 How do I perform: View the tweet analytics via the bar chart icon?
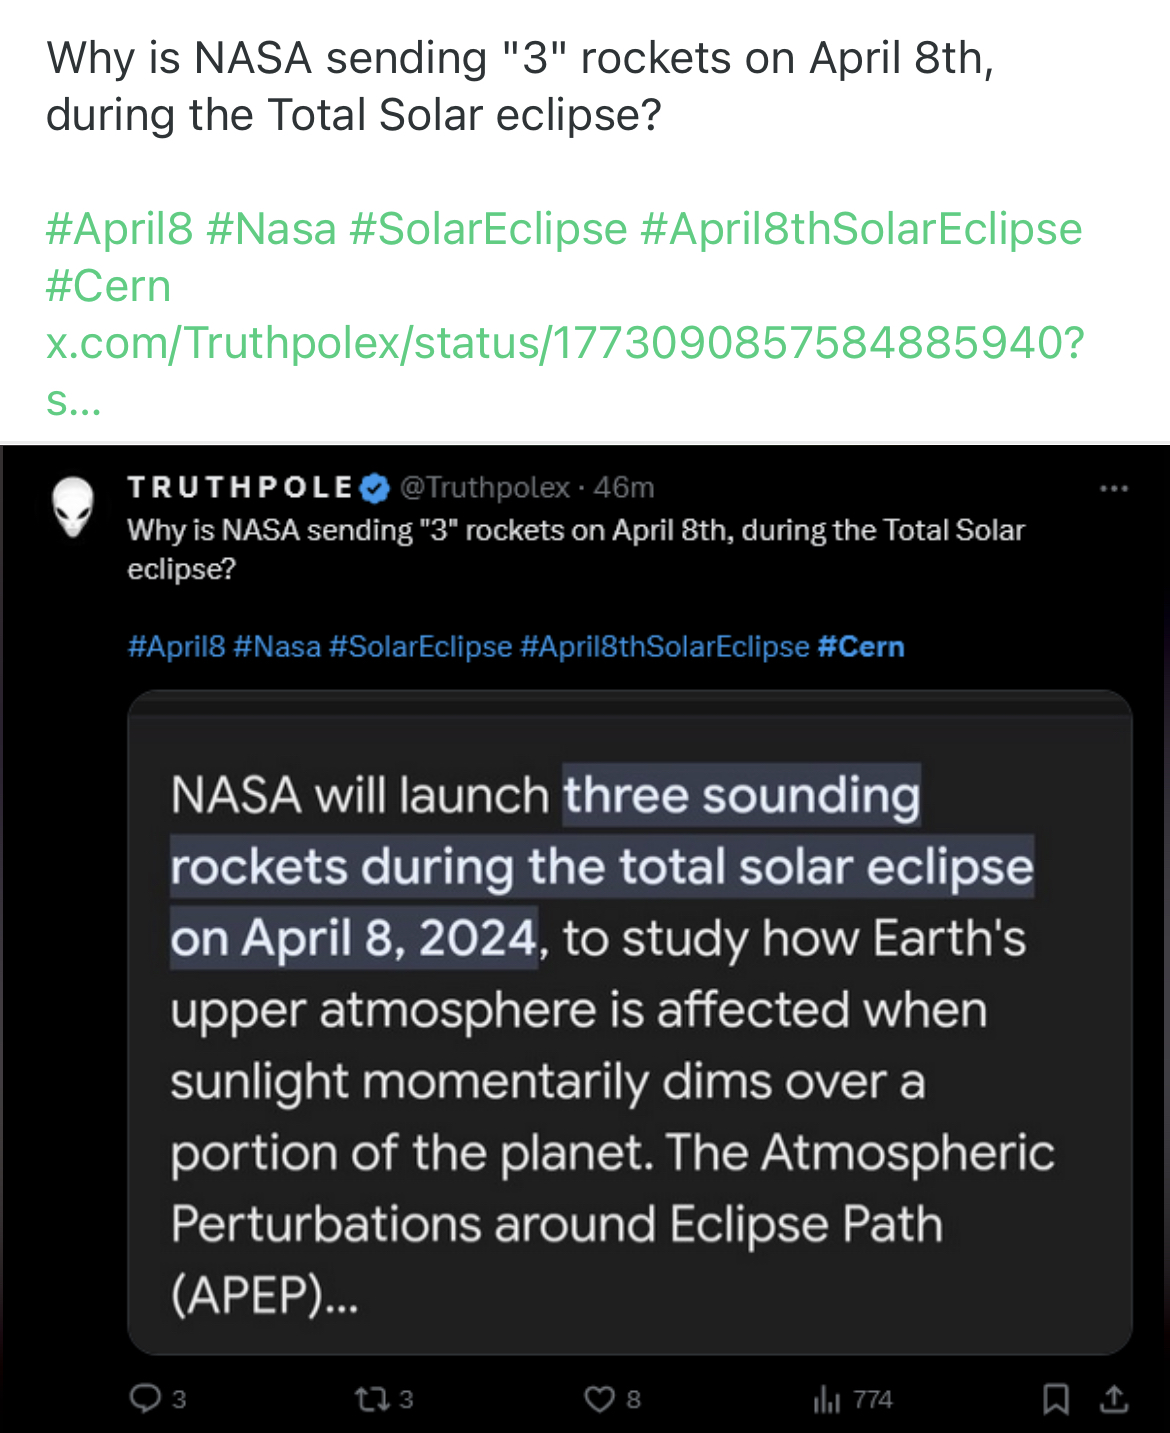click(827, 1400)
